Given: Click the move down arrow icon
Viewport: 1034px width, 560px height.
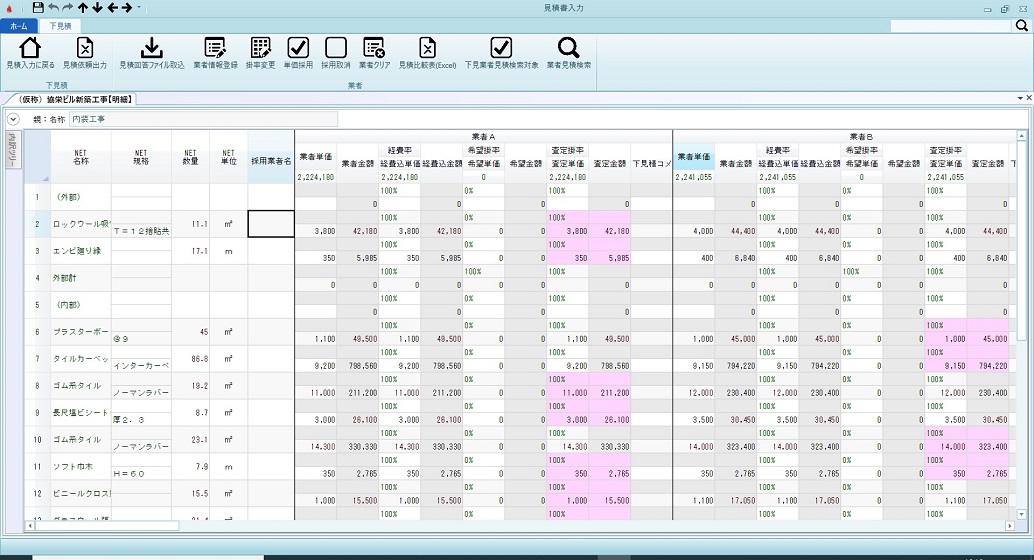Looking at the screenshot, I should point(97,8).
